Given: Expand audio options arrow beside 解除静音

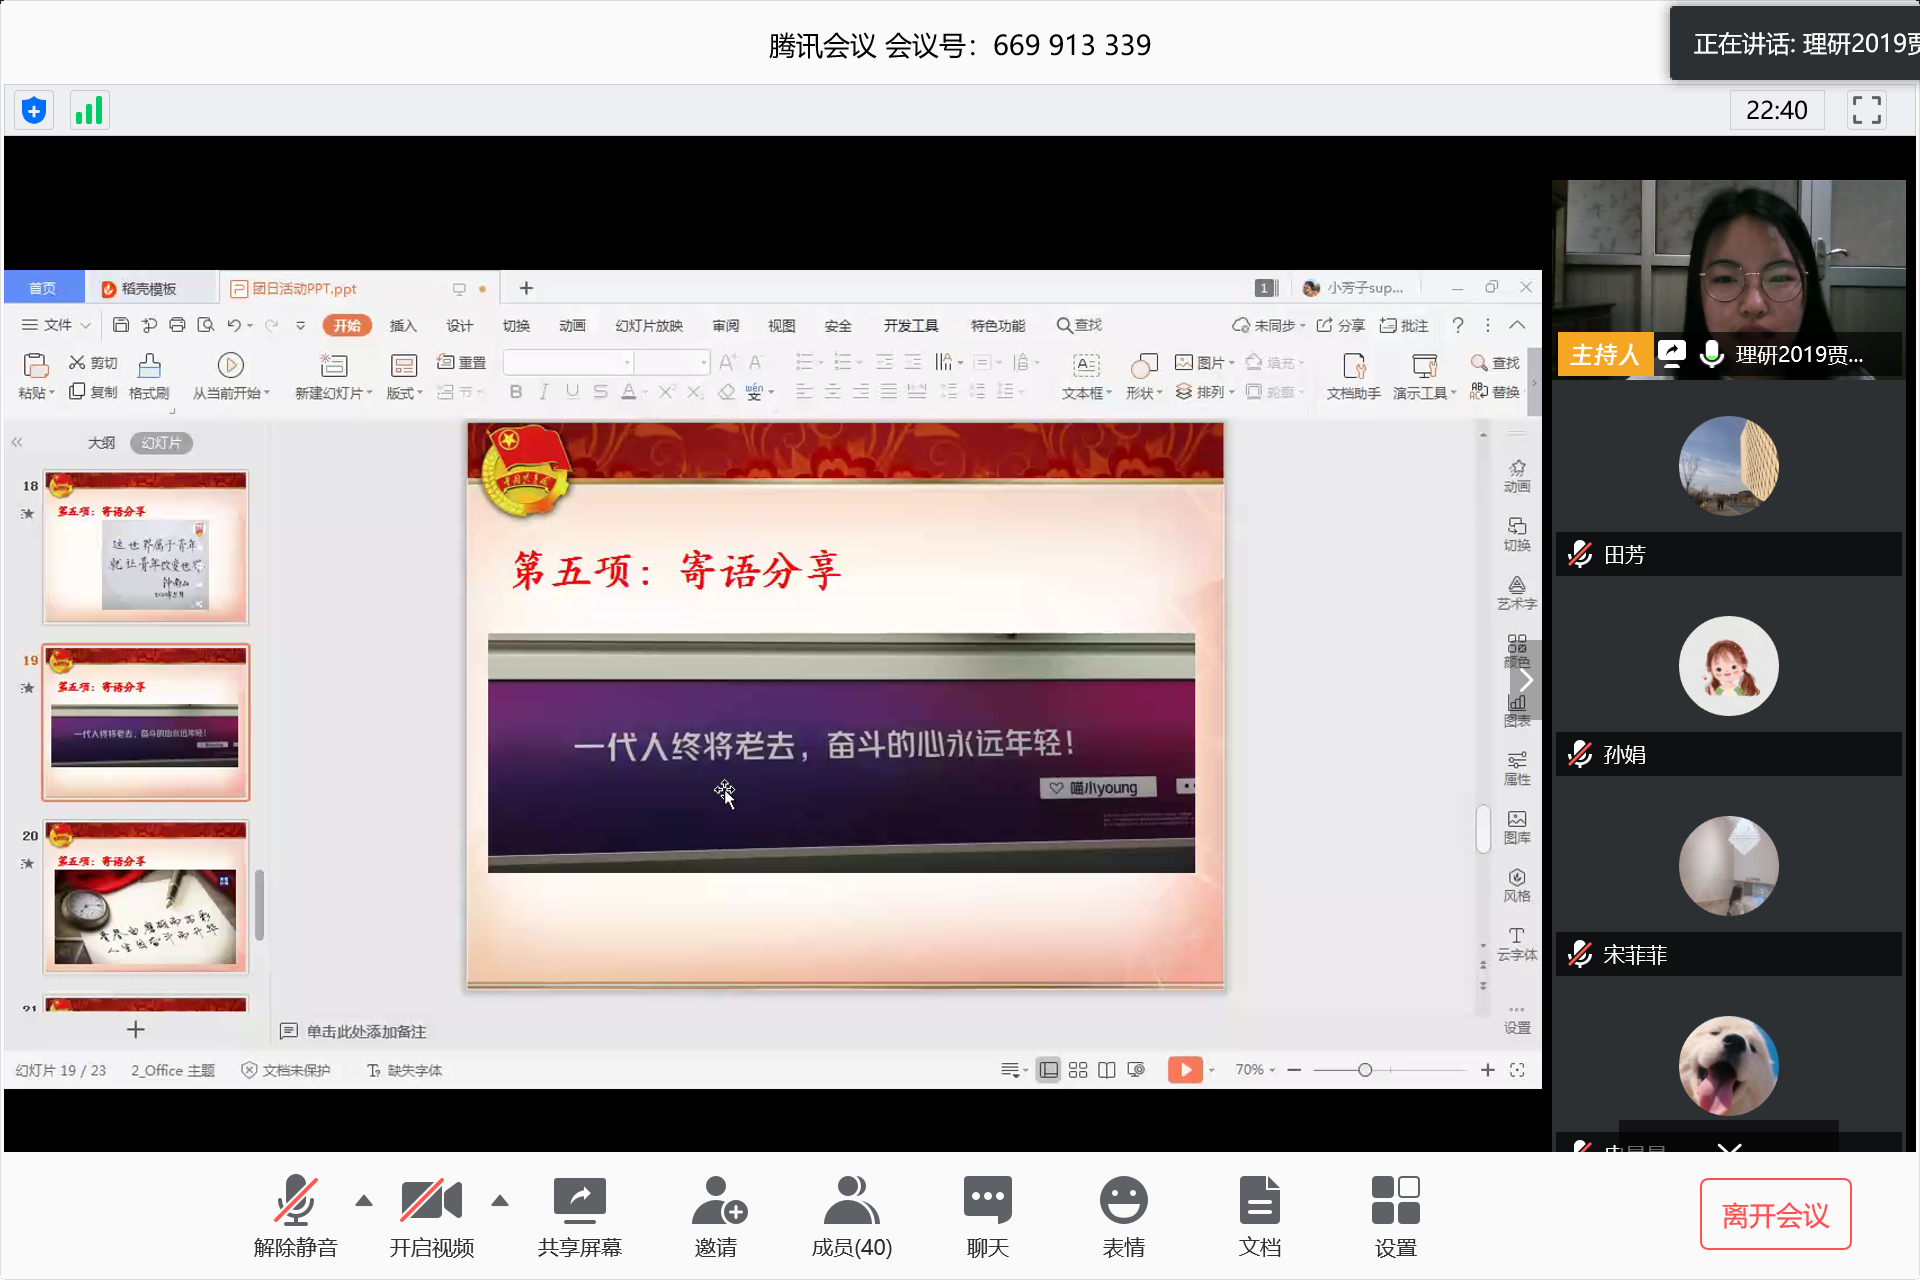Looking at the screenshot, I should point(364,1200).
